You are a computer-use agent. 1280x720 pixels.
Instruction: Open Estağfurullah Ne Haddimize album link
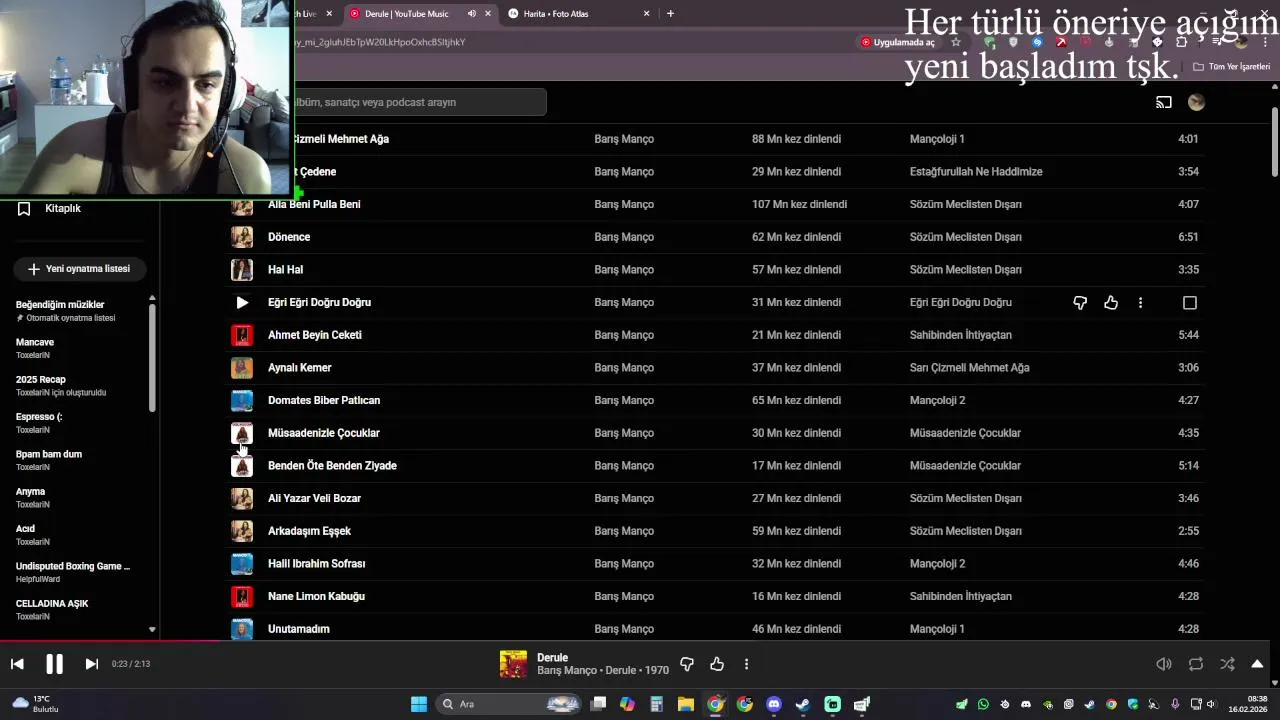click(x=976, y=172)
